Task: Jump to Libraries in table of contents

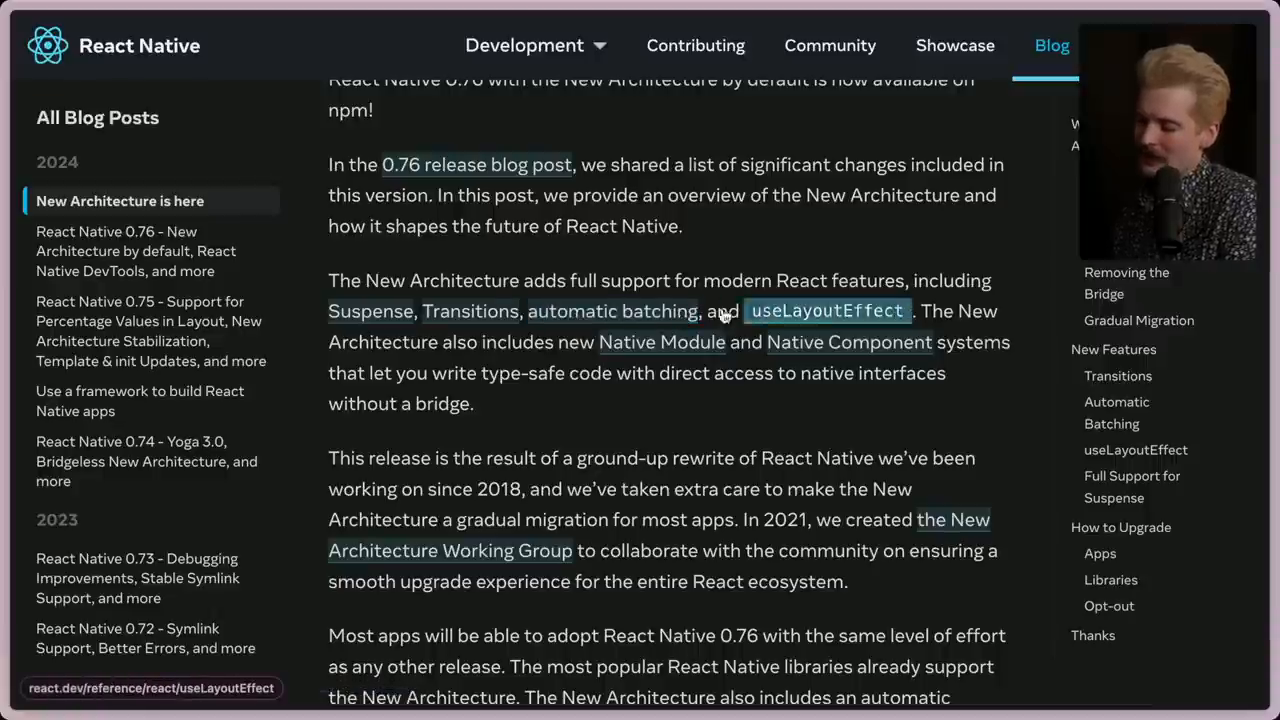Action: click(1111, 580)
